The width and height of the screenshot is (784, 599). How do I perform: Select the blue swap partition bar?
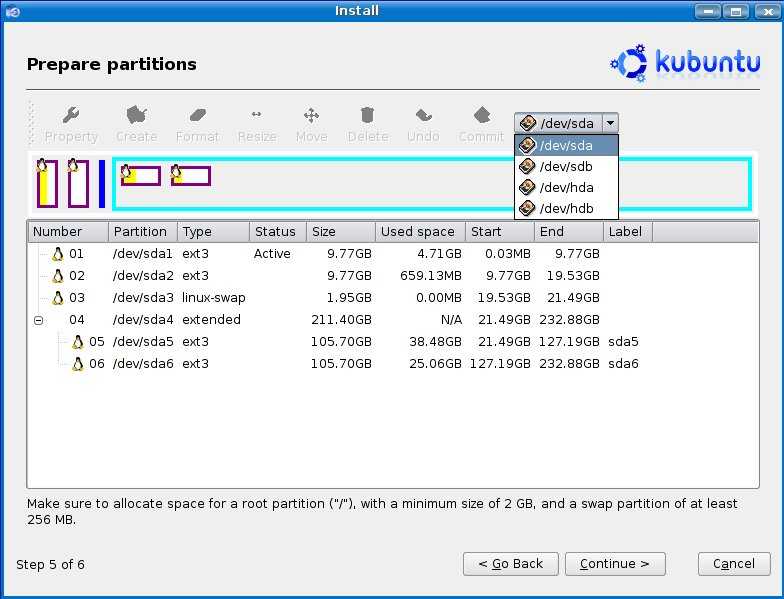[102, 184]
